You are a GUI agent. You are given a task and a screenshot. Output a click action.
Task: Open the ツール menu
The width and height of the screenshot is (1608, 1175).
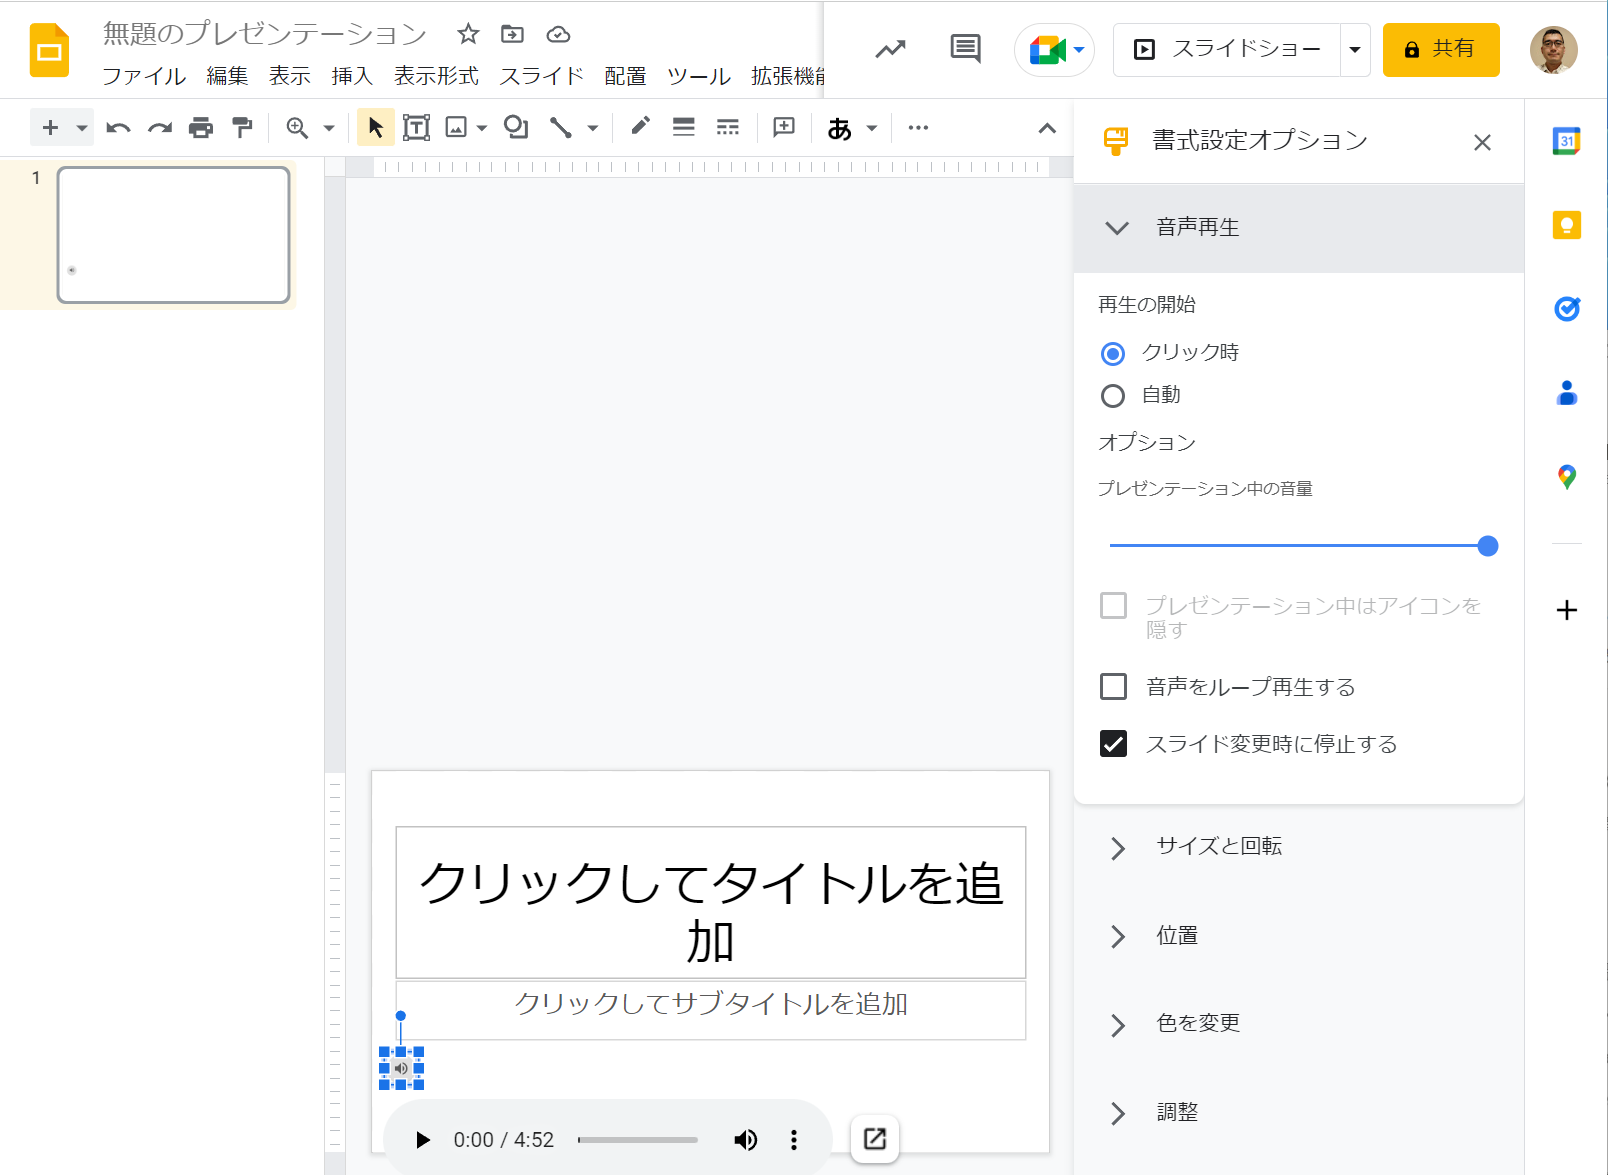[698, 76]
